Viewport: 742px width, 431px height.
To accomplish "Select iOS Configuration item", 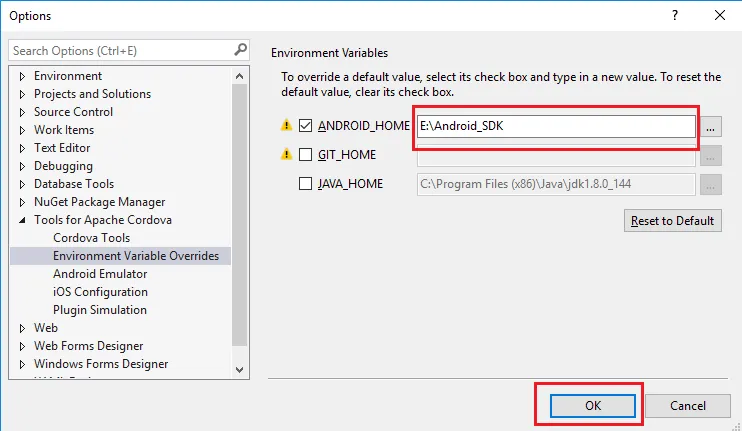I will (100, 292).
